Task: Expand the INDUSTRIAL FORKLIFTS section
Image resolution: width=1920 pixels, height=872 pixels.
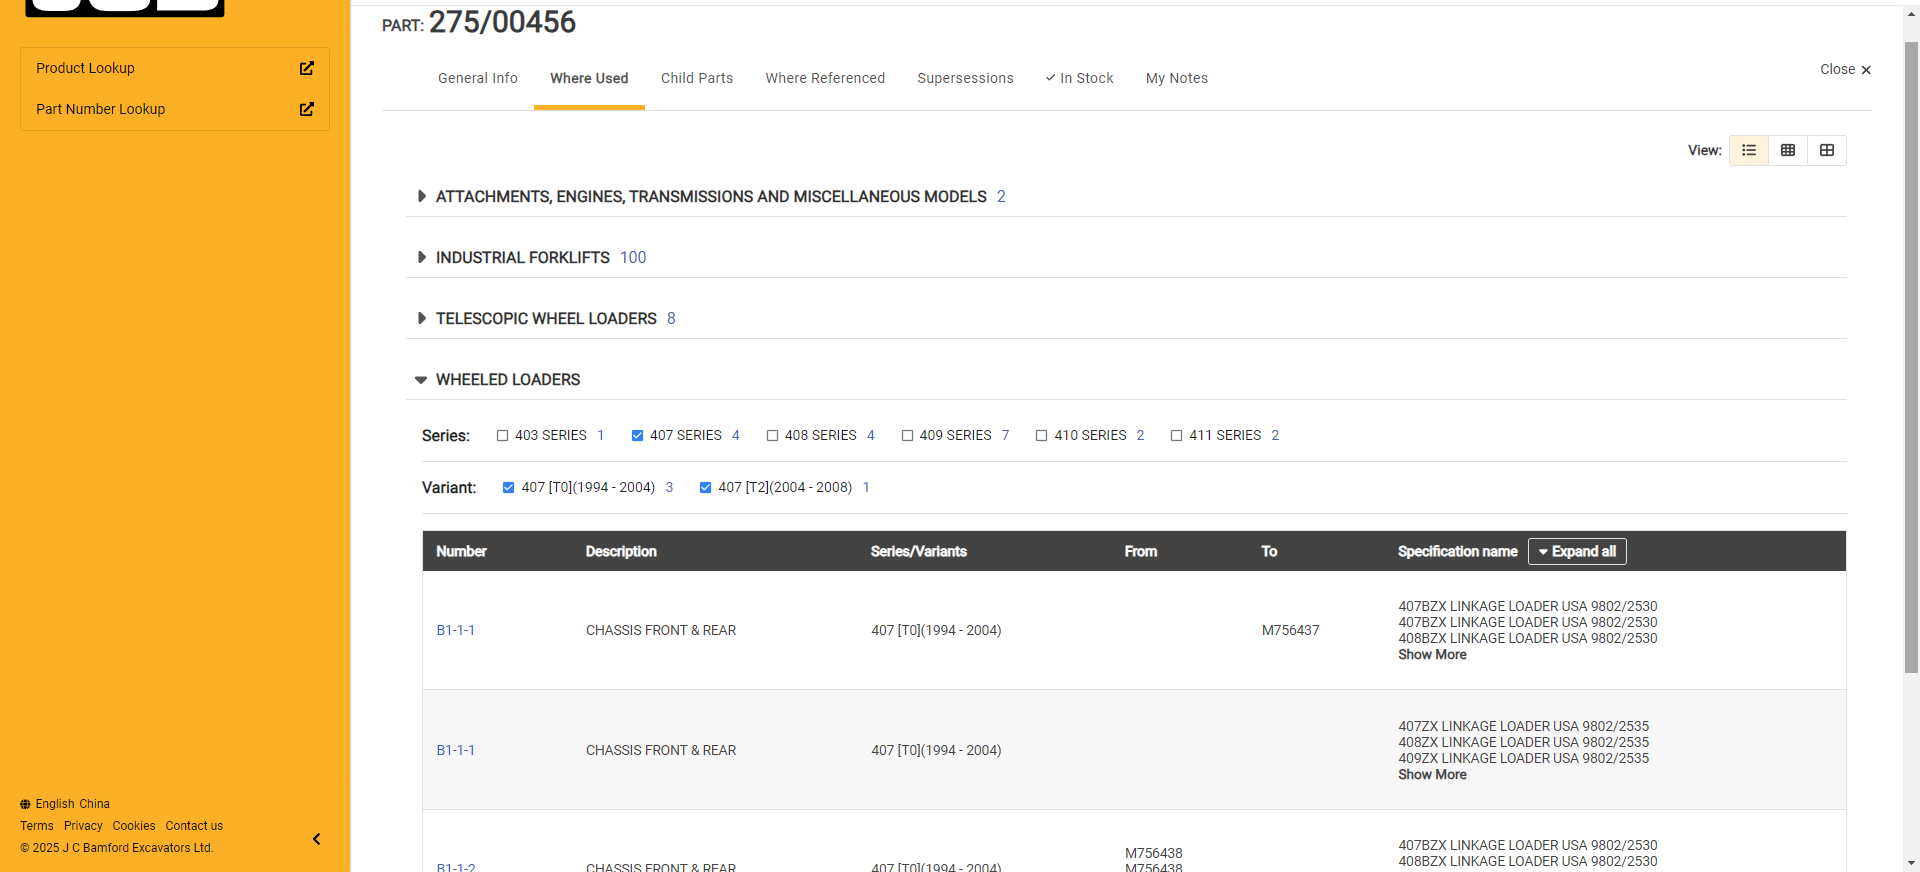Action: [422, 257]
